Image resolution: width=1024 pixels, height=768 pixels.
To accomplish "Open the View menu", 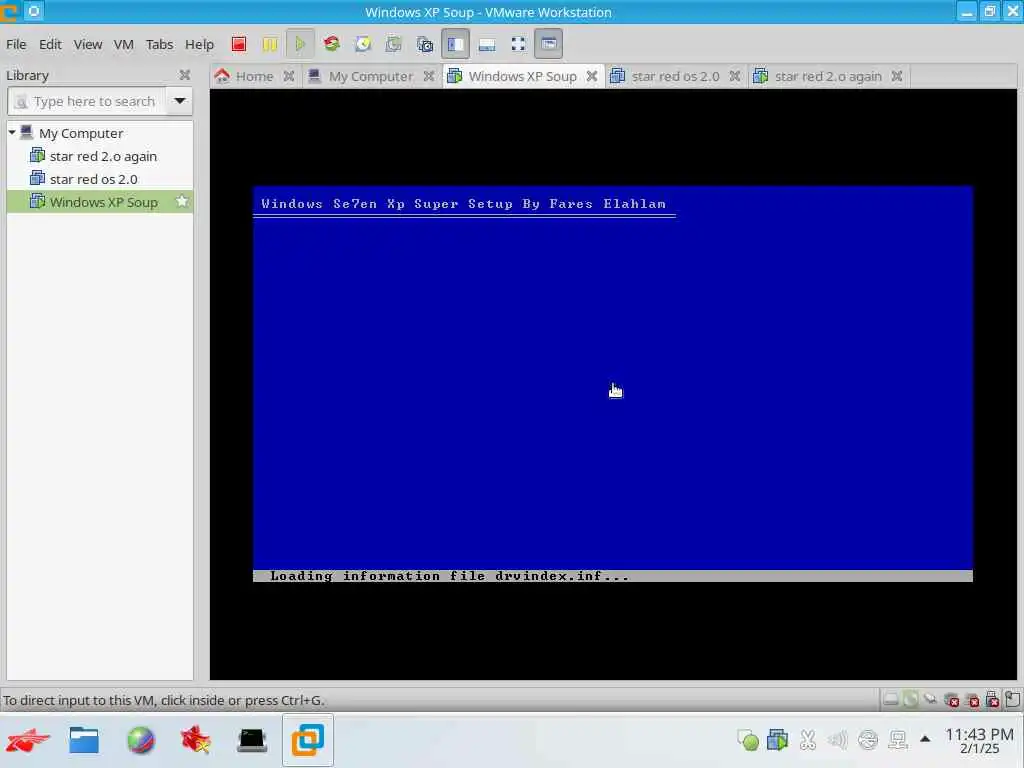I will [88, 44].
